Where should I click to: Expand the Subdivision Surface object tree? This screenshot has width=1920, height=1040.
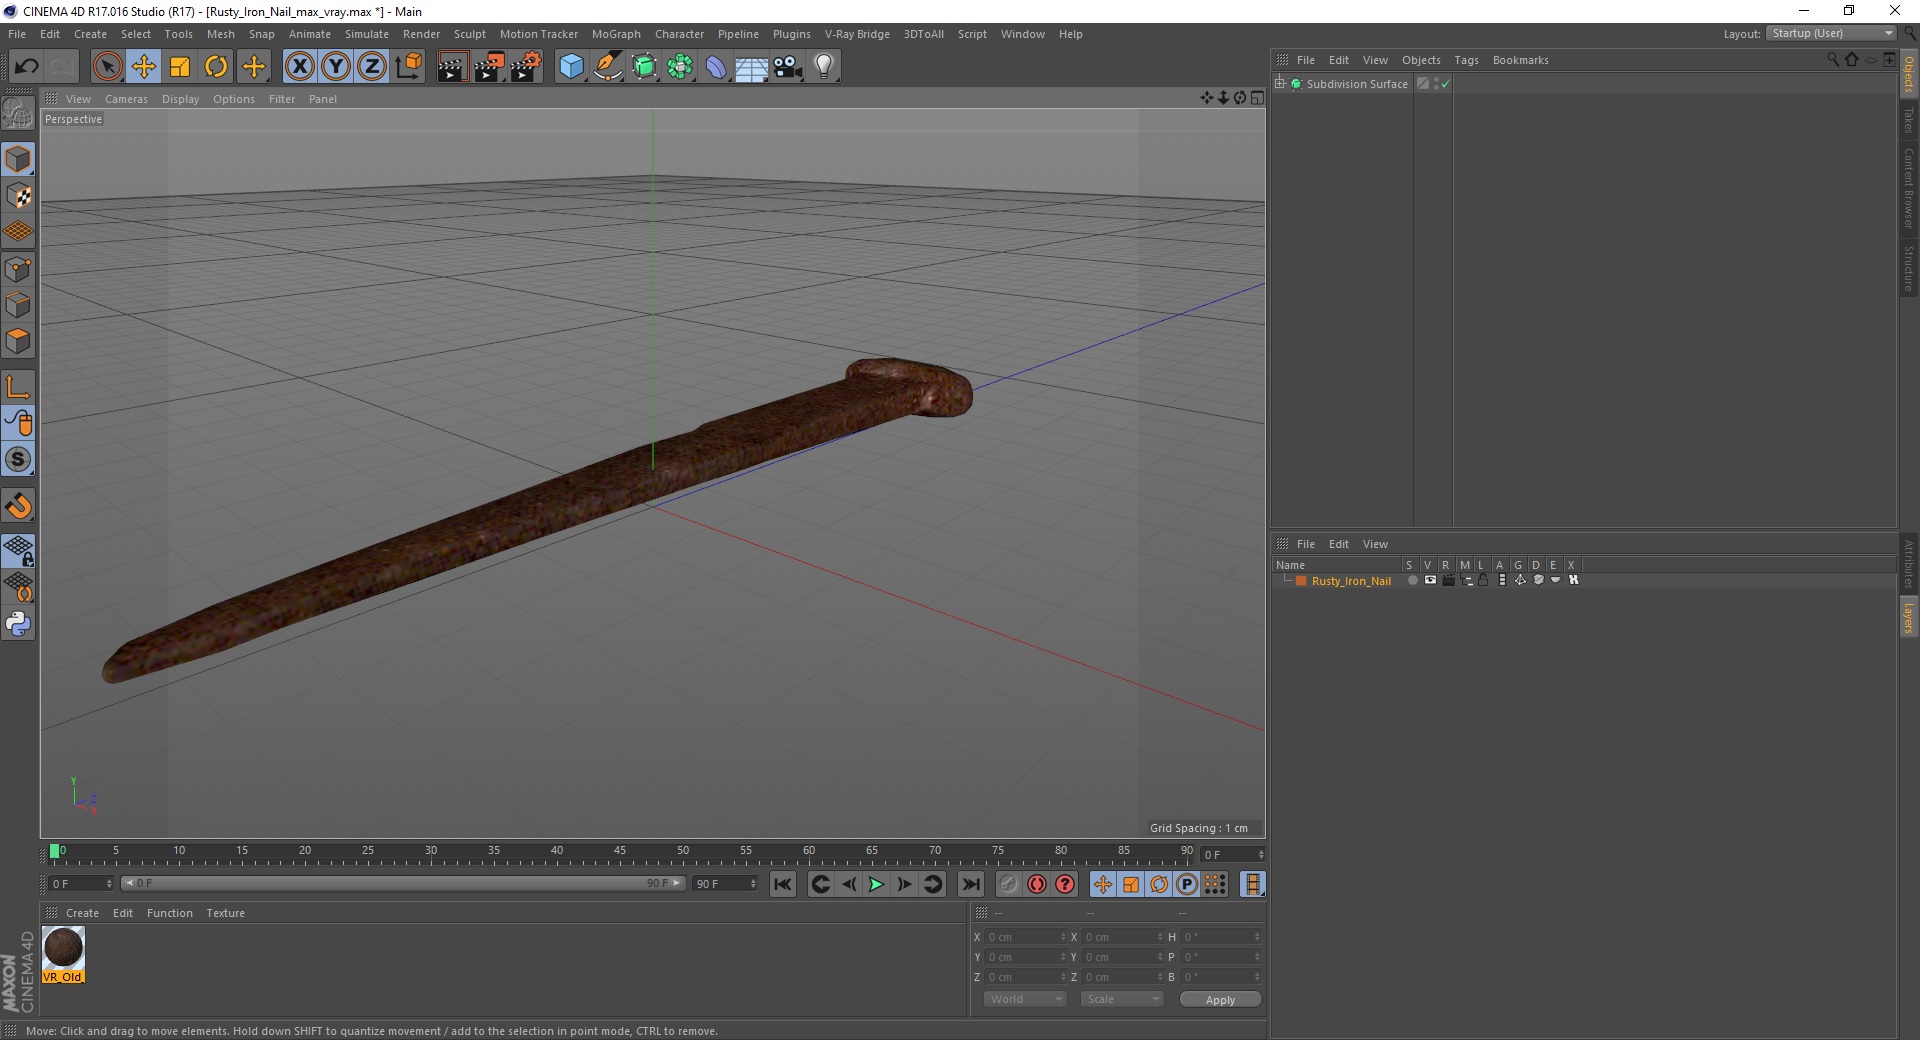1280,84
